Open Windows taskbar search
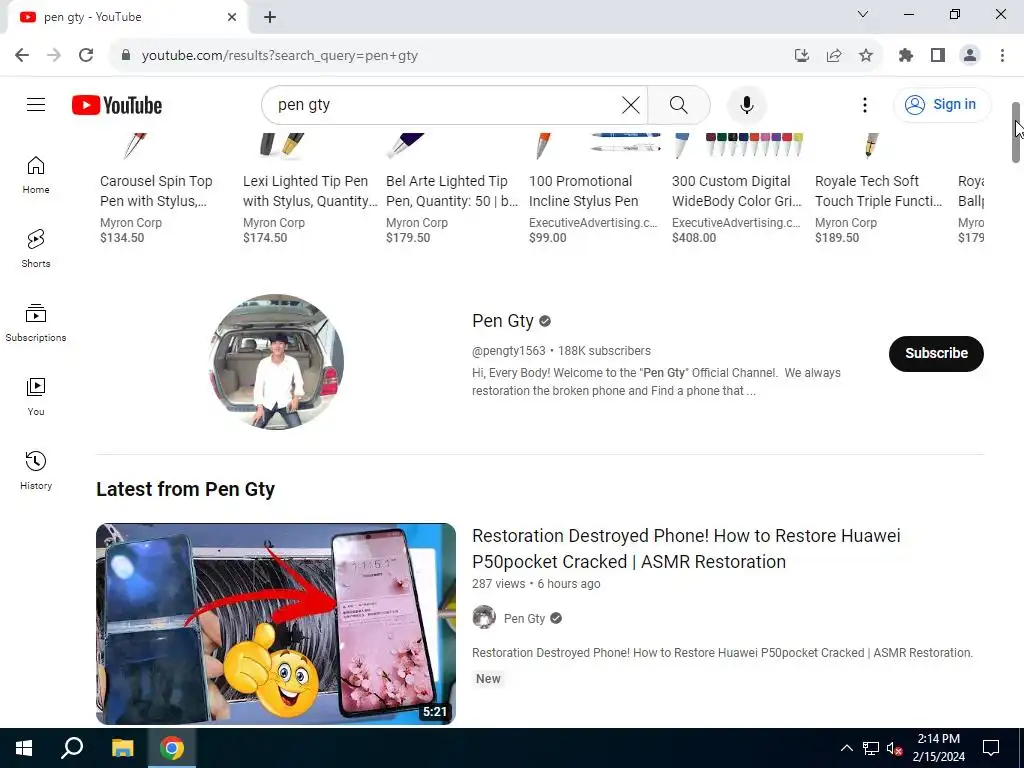Screen dimensions: 1024x768 (x=72, y=748)
